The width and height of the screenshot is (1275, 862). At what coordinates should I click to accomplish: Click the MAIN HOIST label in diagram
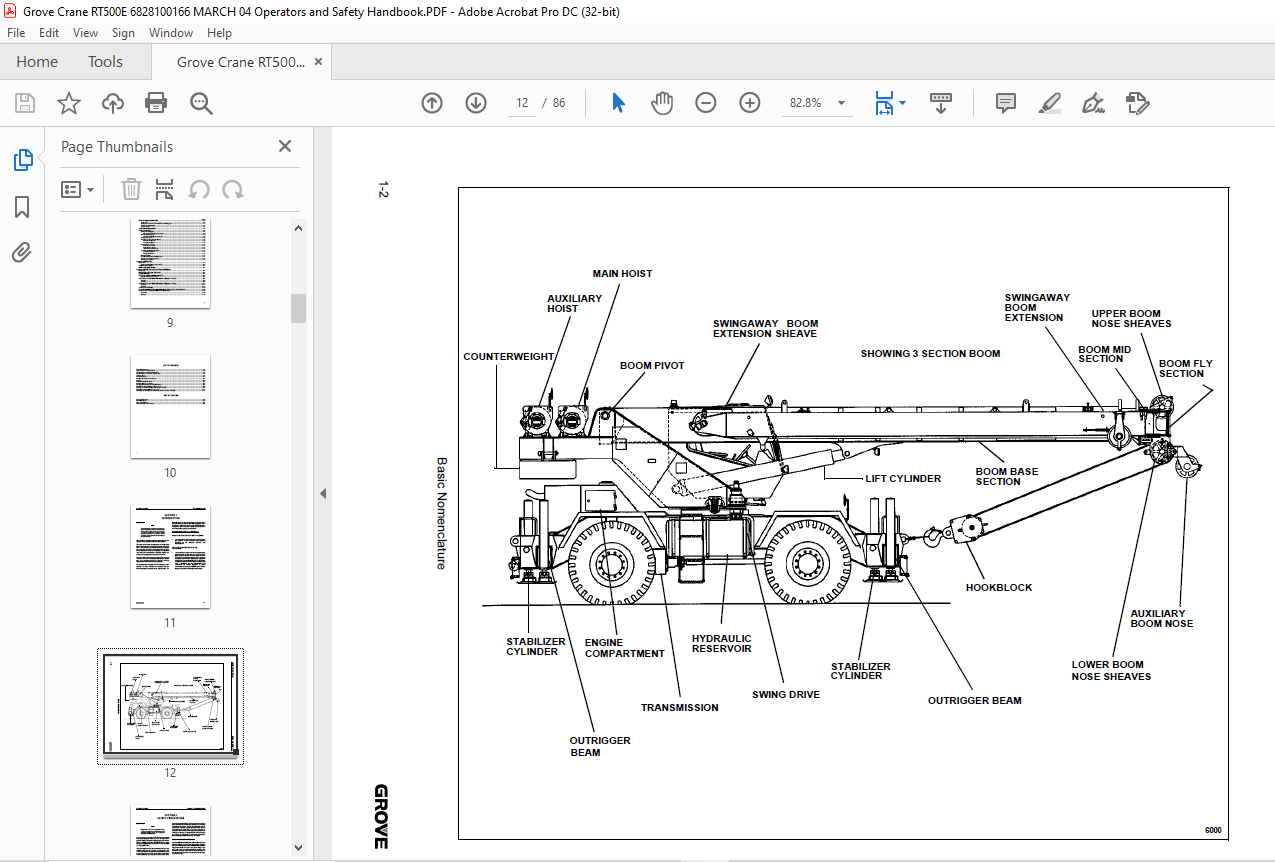[622, 274]
